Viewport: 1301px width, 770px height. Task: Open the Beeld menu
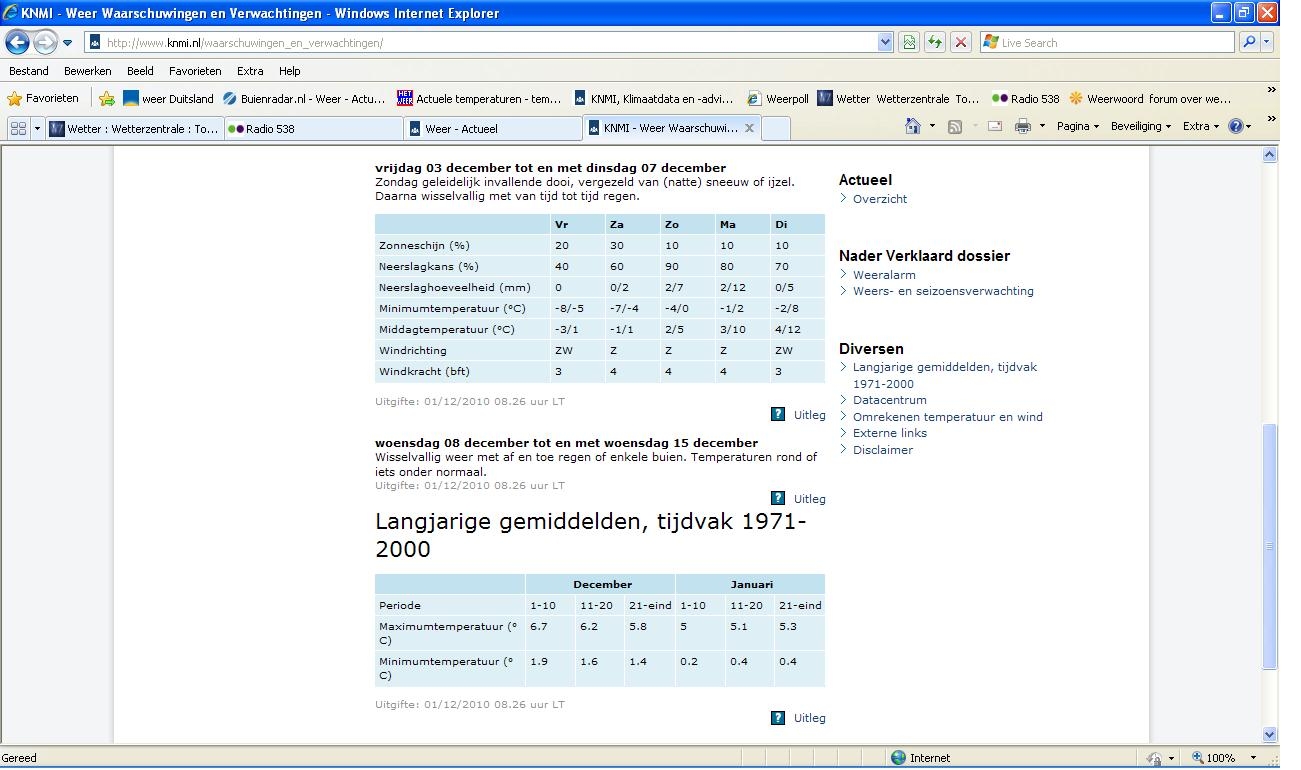point(140,71)
